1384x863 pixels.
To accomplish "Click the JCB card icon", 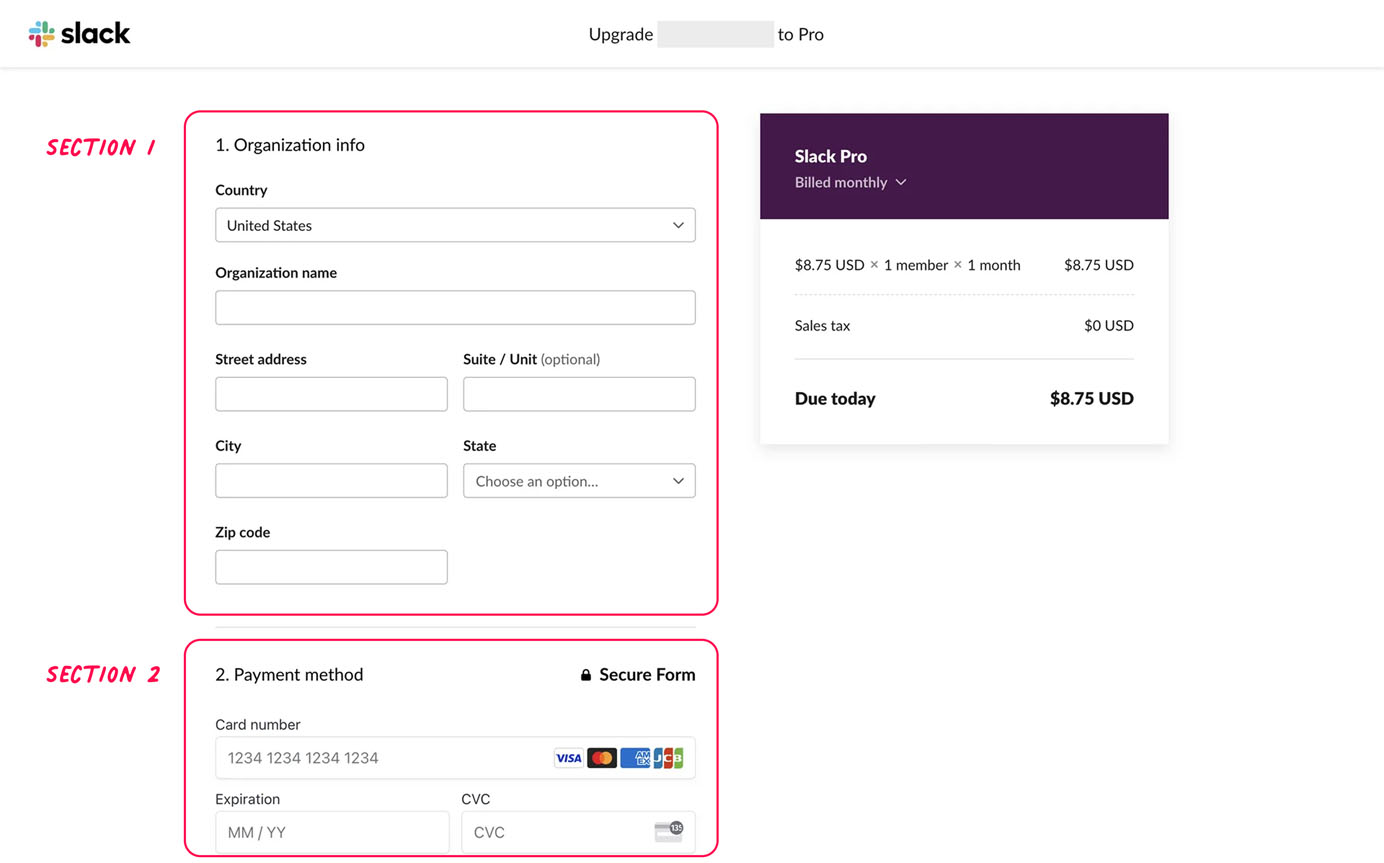I will tap(669, 758).
